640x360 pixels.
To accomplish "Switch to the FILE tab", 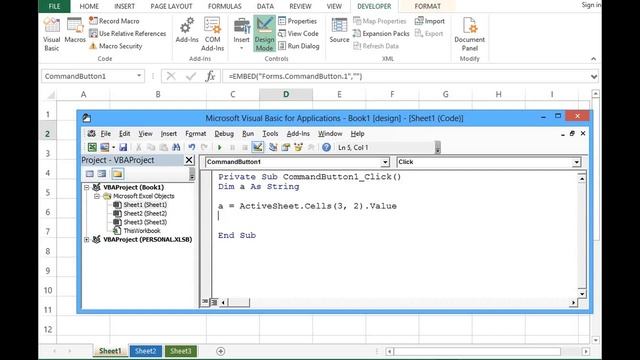I will 54,6.
